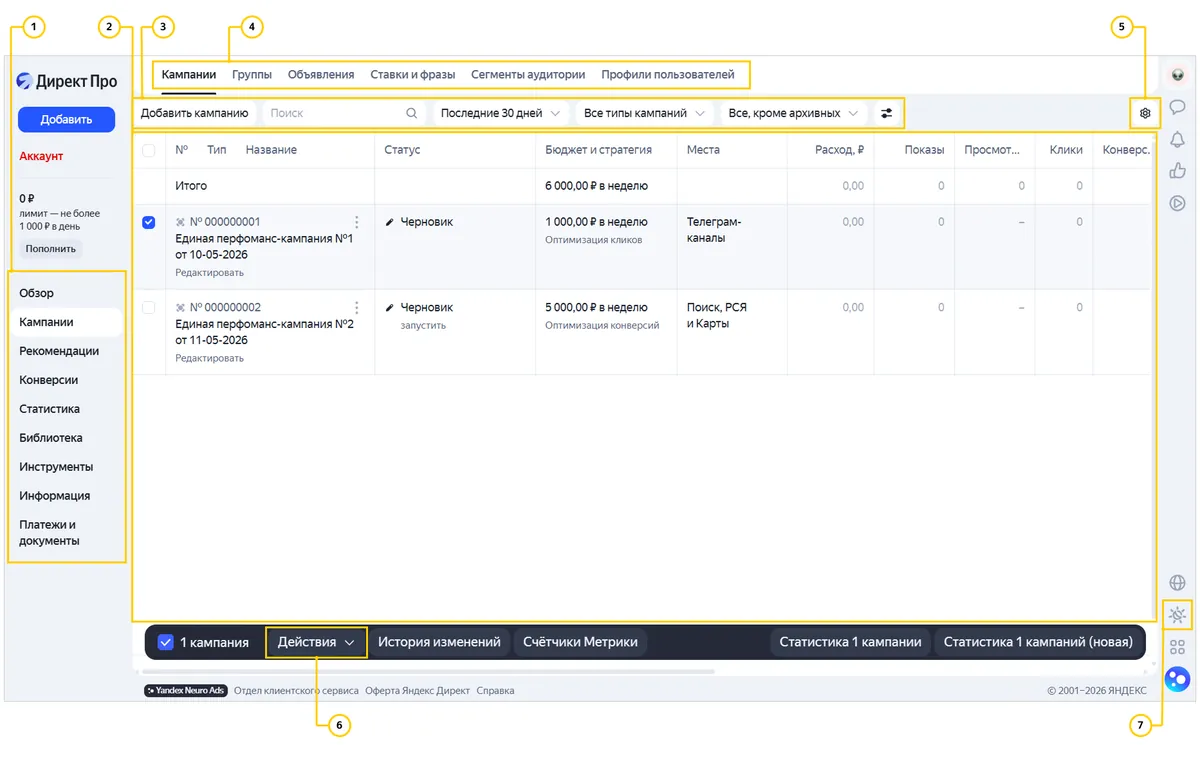Open 'Счётчики Метрики' in the bottom bar
Screen dimensions: 1200x757
tap(580, 642)
